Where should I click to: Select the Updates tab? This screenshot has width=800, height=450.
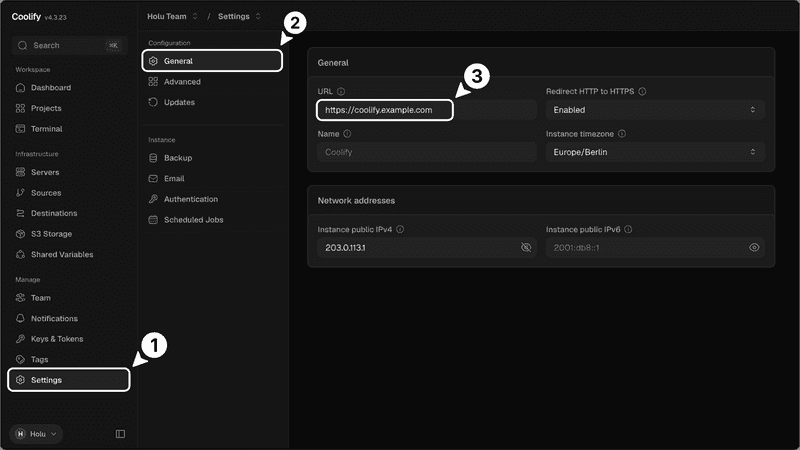pyautogui.click(x=212, y=102)
